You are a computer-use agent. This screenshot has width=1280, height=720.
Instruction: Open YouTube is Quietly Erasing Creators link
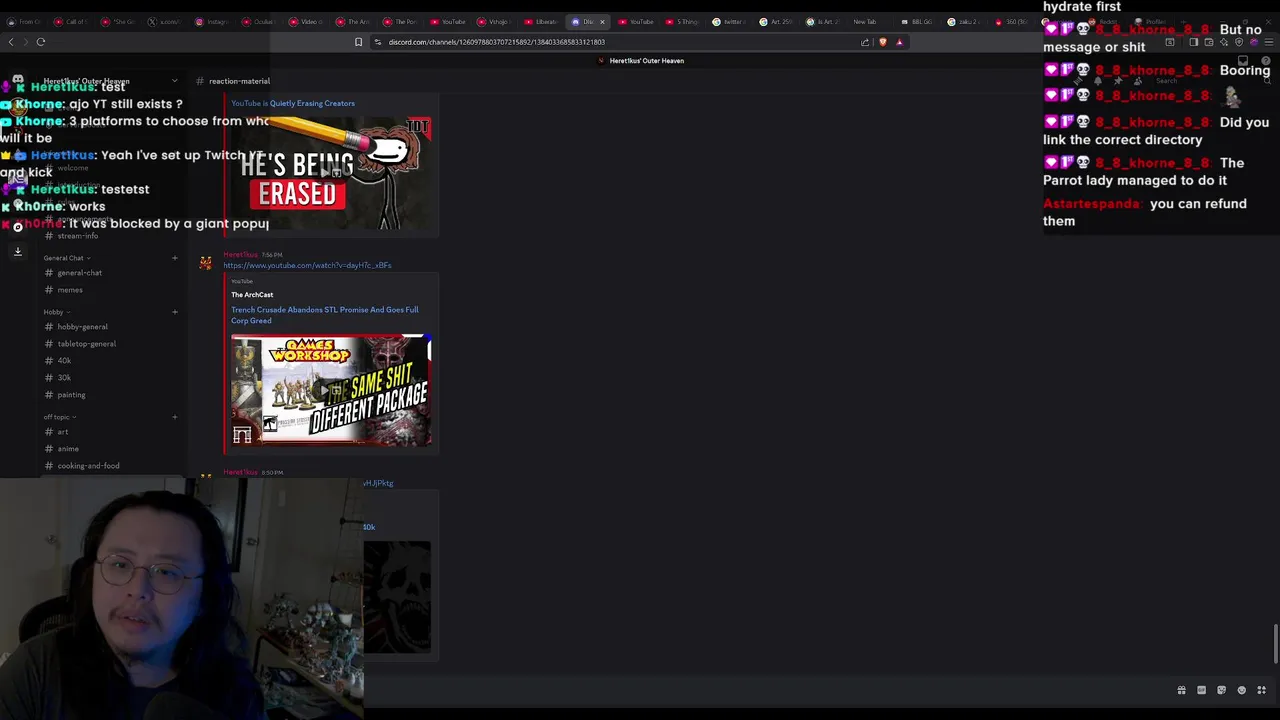click(293, 103)
